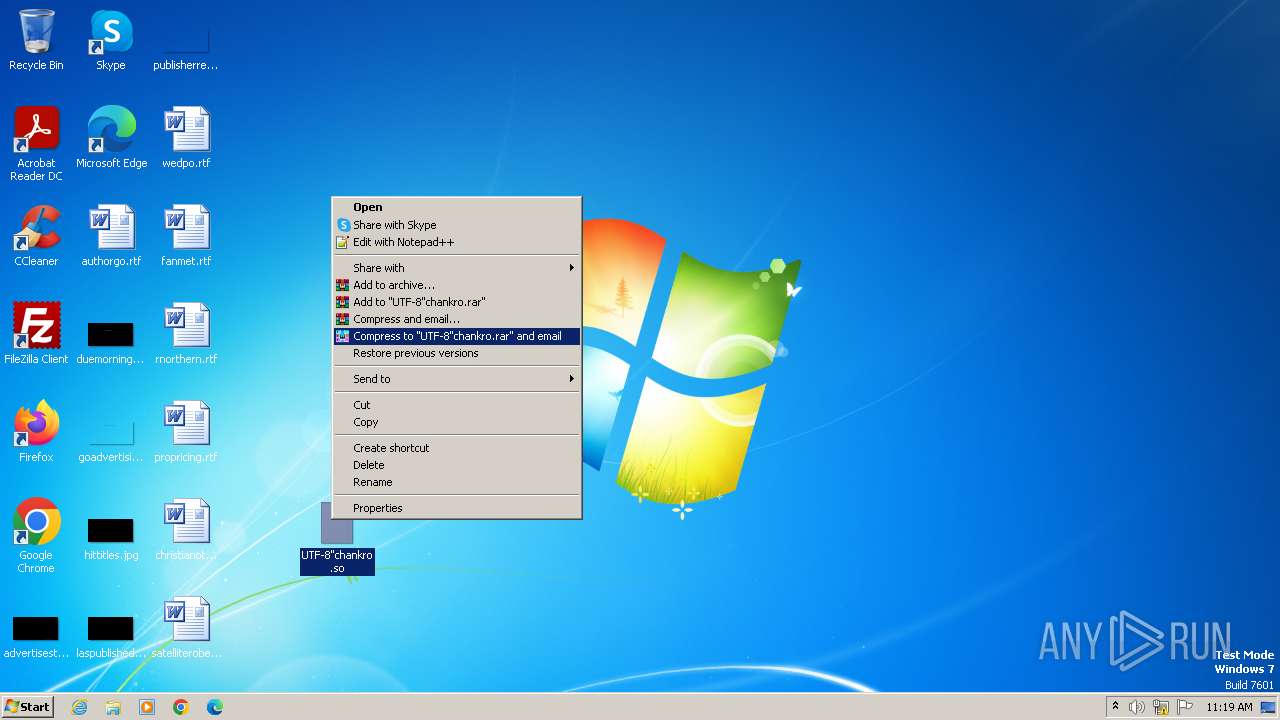Select the publisherre desktop file
The height and width of the screenshot is (720, 1280).
tap(186, 40)
